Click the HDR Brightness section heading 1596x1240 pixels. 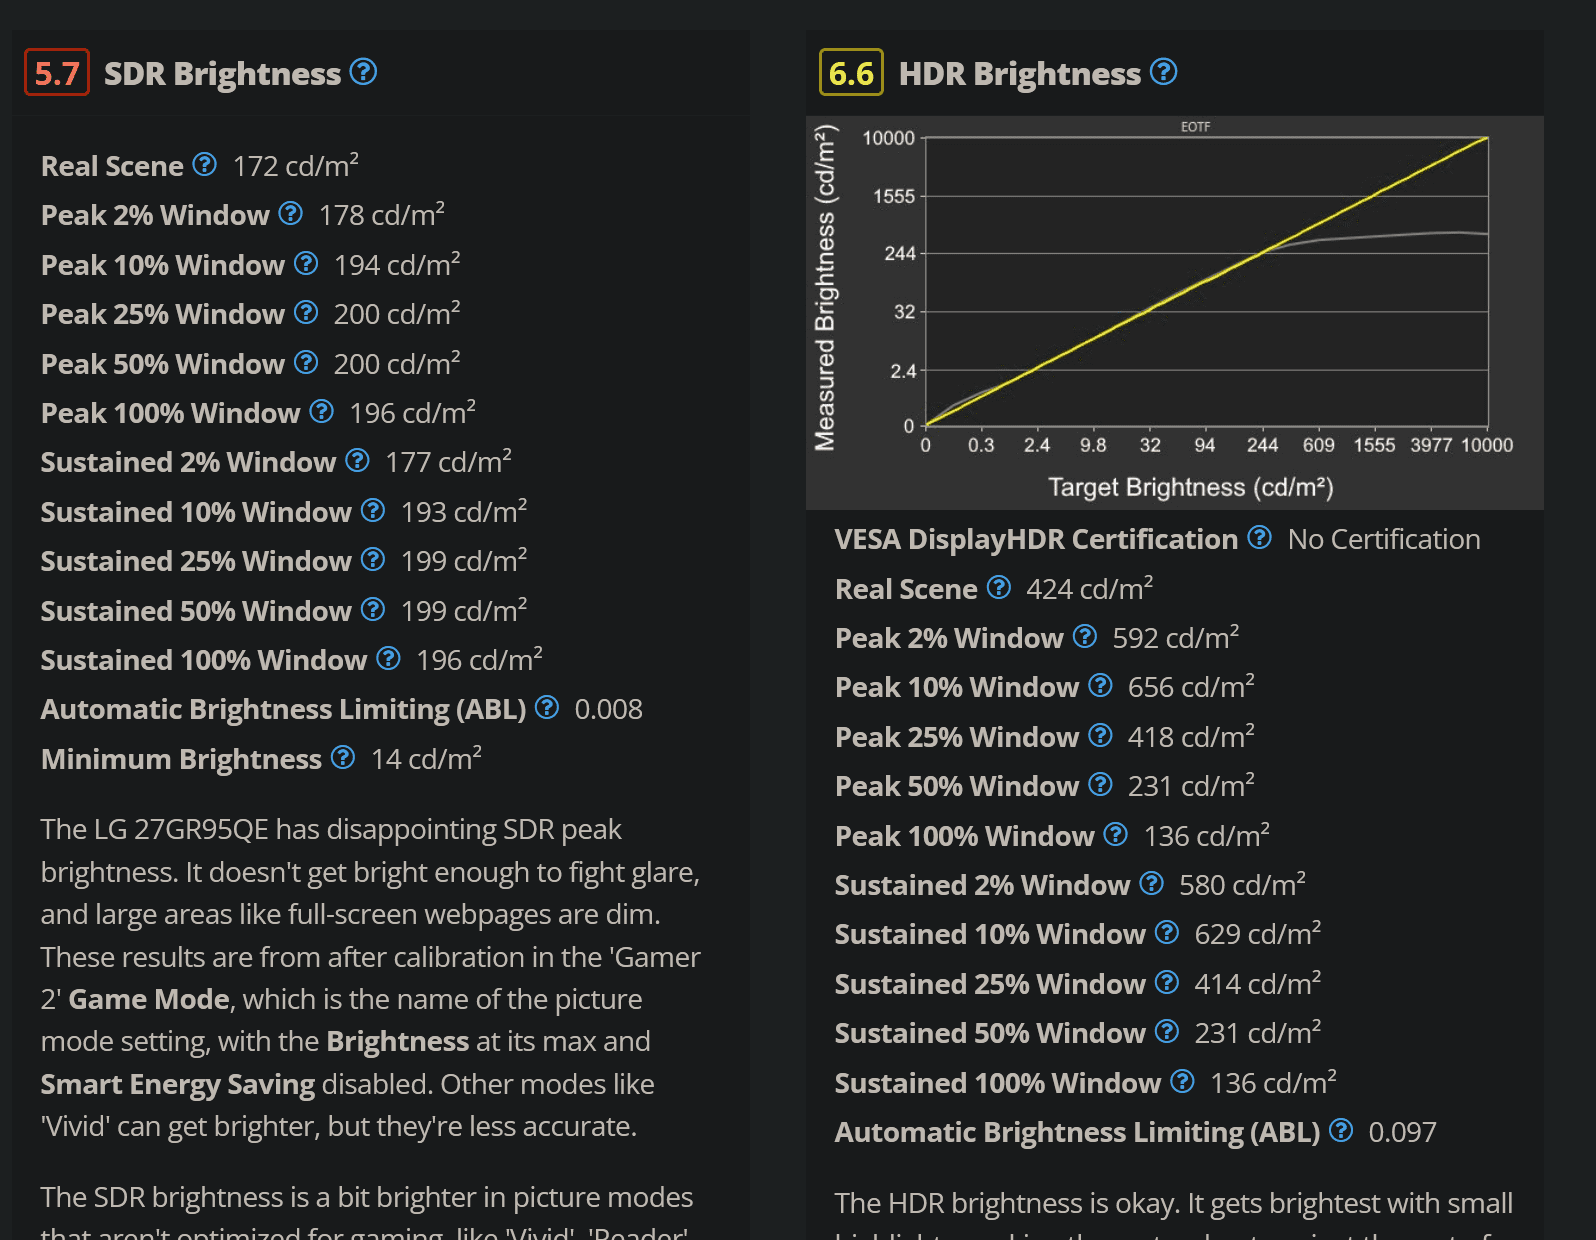[x=1019, y=73]
